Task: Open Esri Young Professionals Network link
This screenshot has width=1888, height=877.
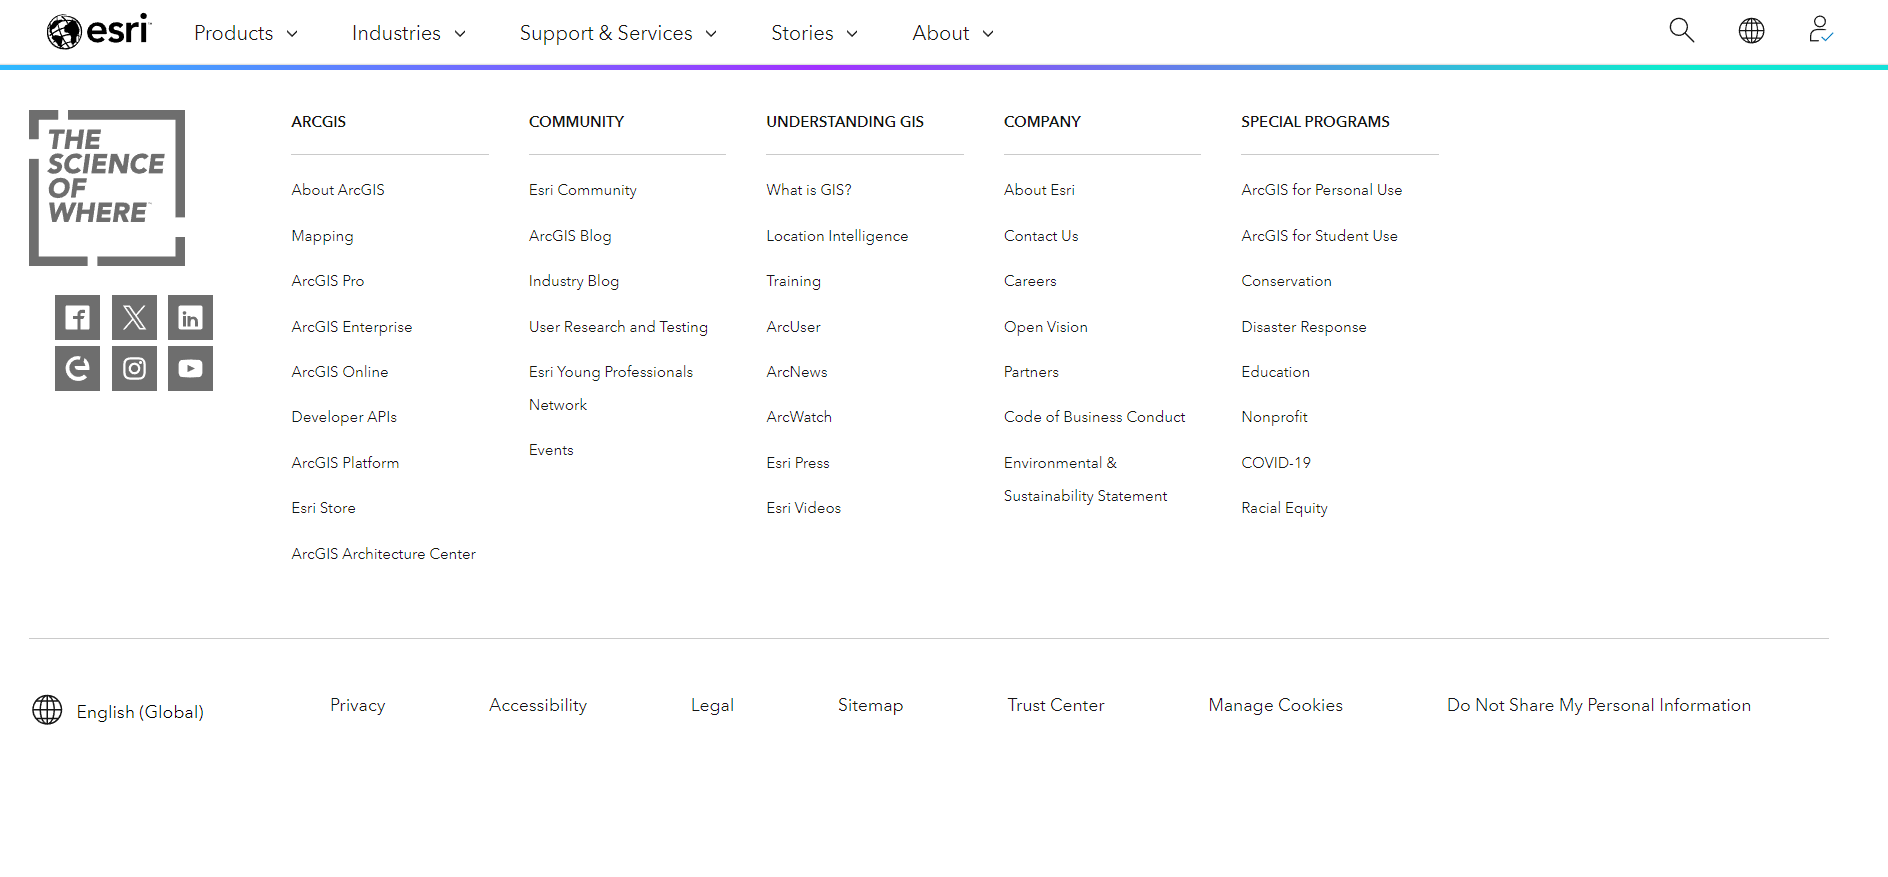Action: coord(611,388)
